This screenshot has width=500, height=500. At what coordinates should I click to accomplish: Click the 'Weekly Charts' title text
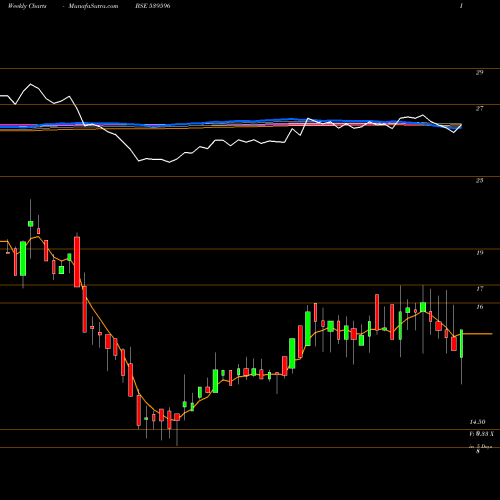click(27, 6)
